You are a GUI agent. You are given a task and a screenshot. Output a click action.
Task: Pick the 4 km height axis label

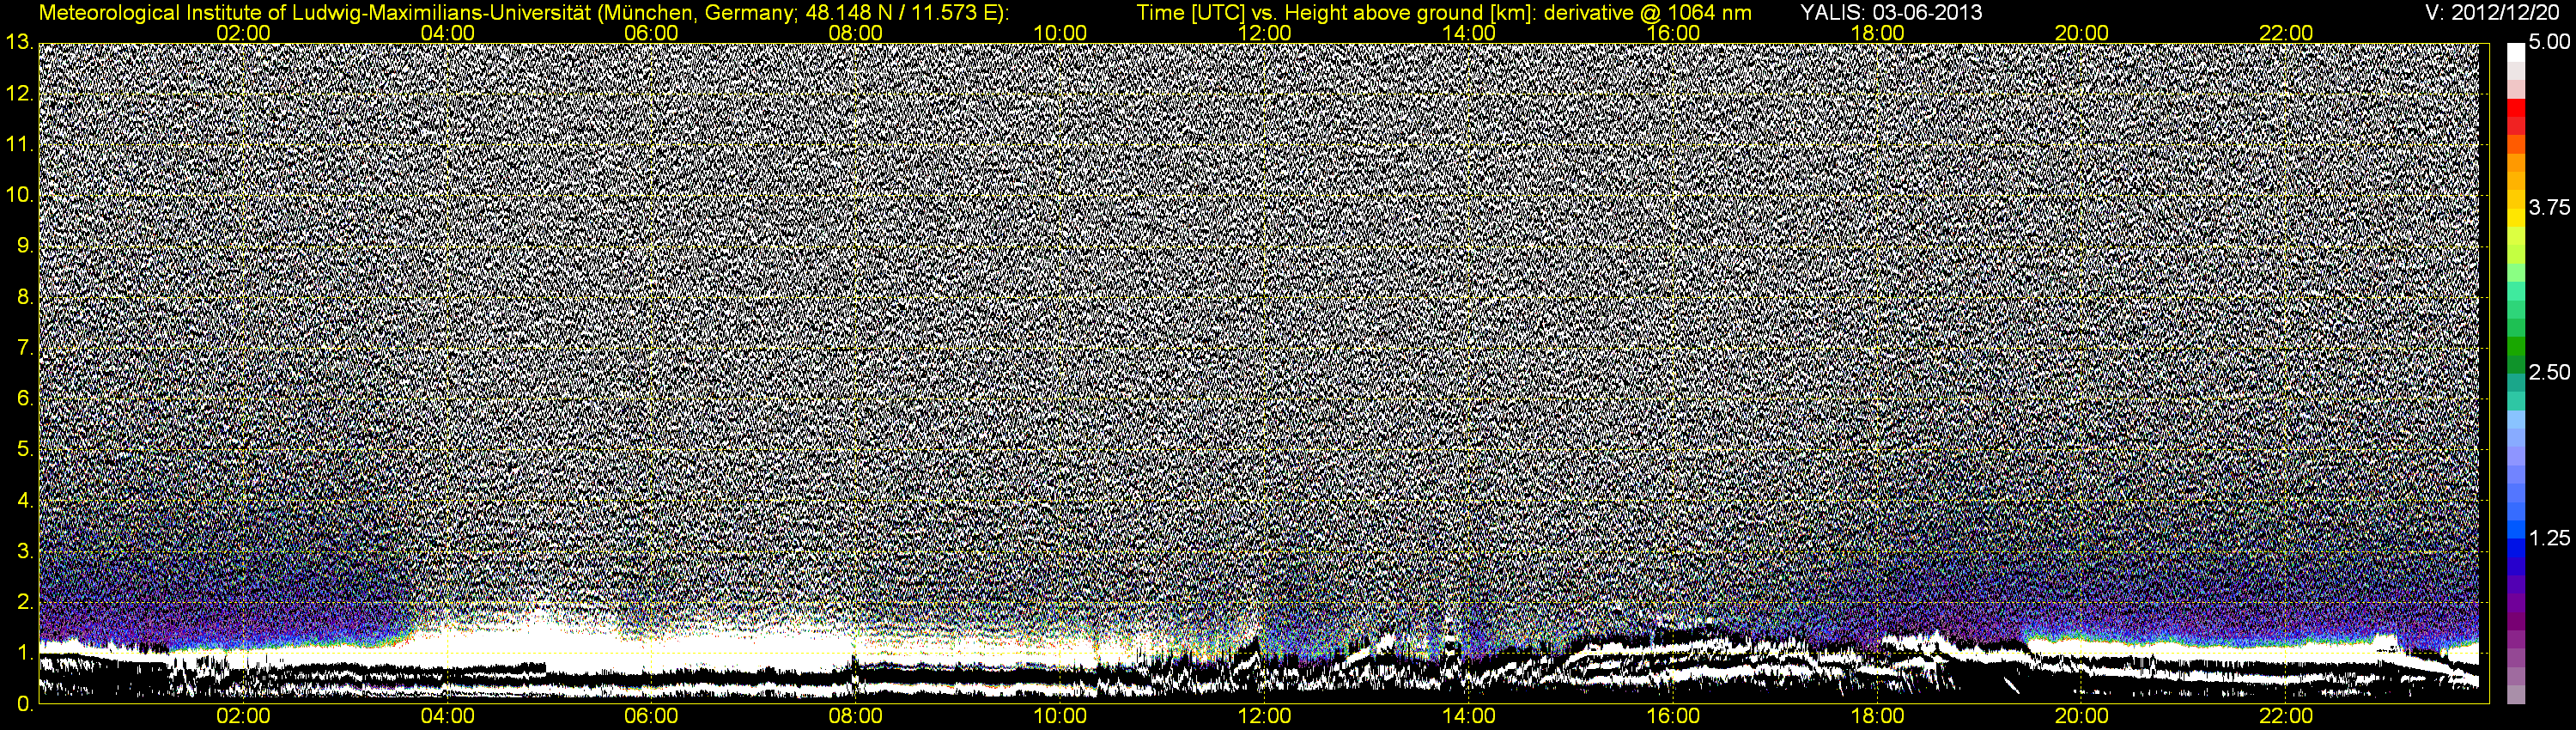click(24, 500)
